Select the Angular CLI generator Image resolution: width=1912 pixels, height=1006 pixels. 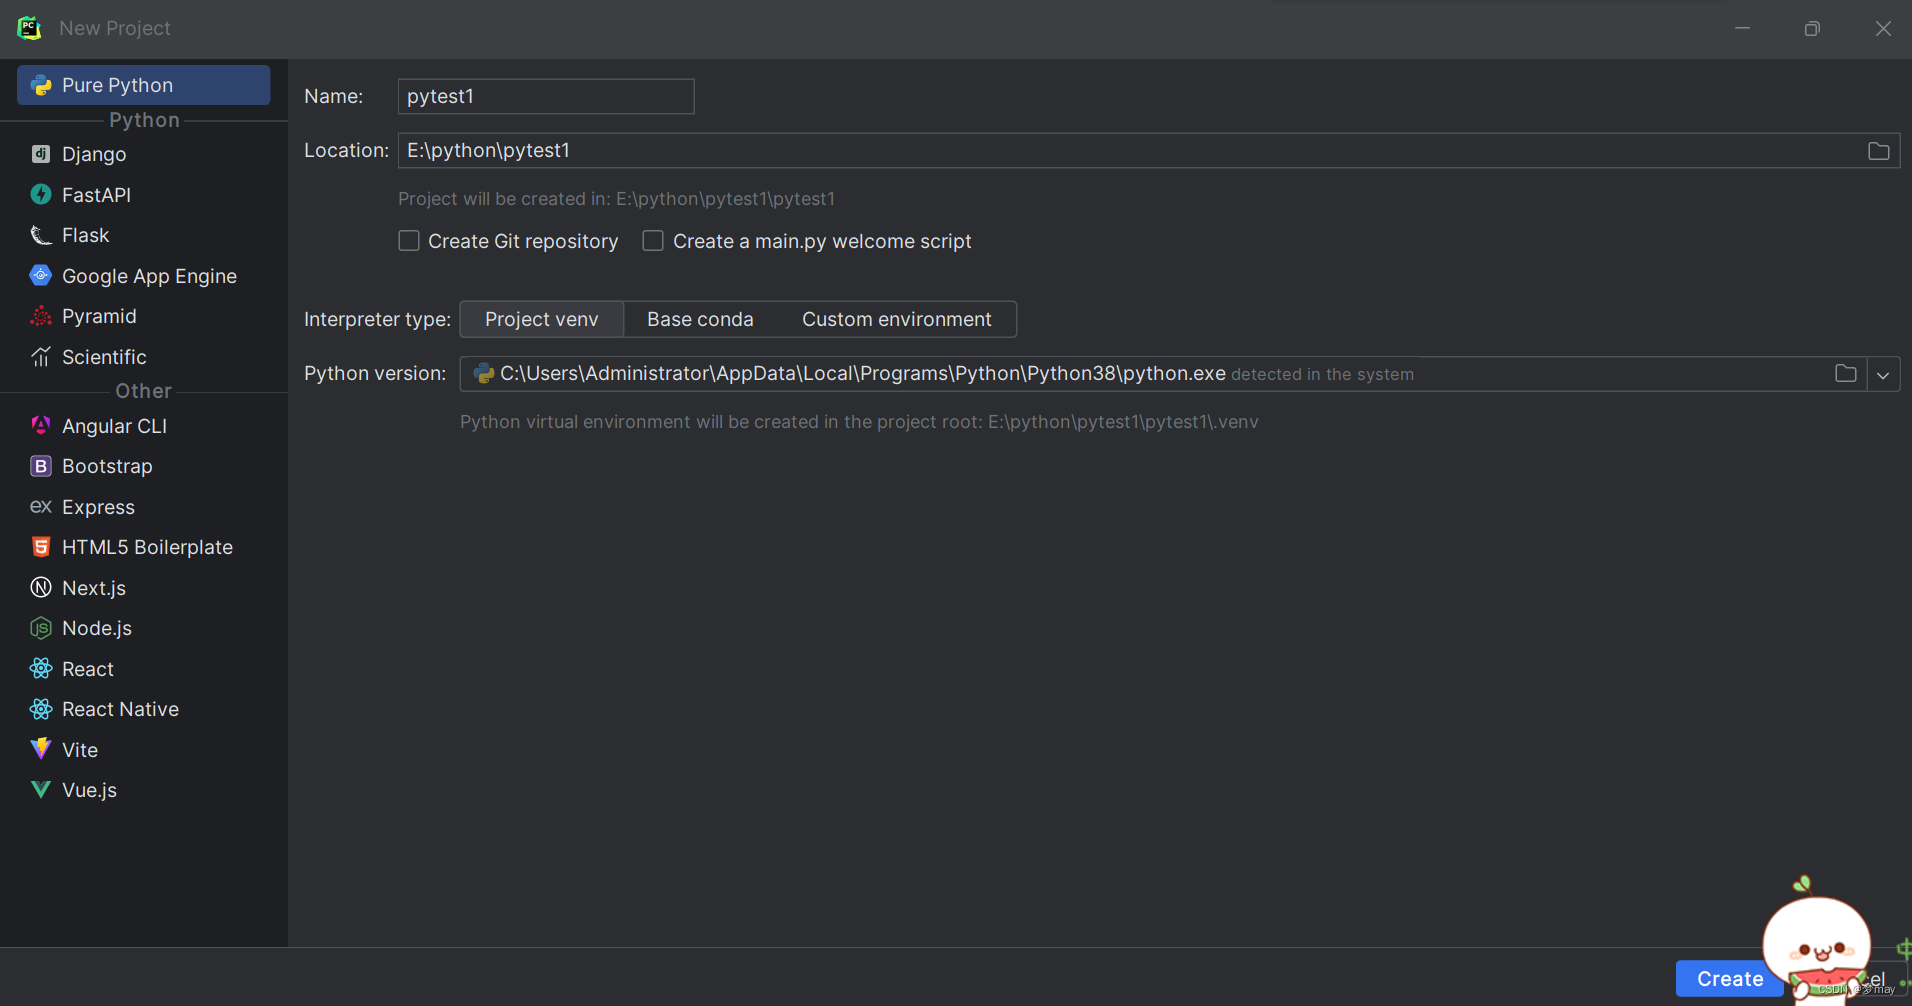40,425
